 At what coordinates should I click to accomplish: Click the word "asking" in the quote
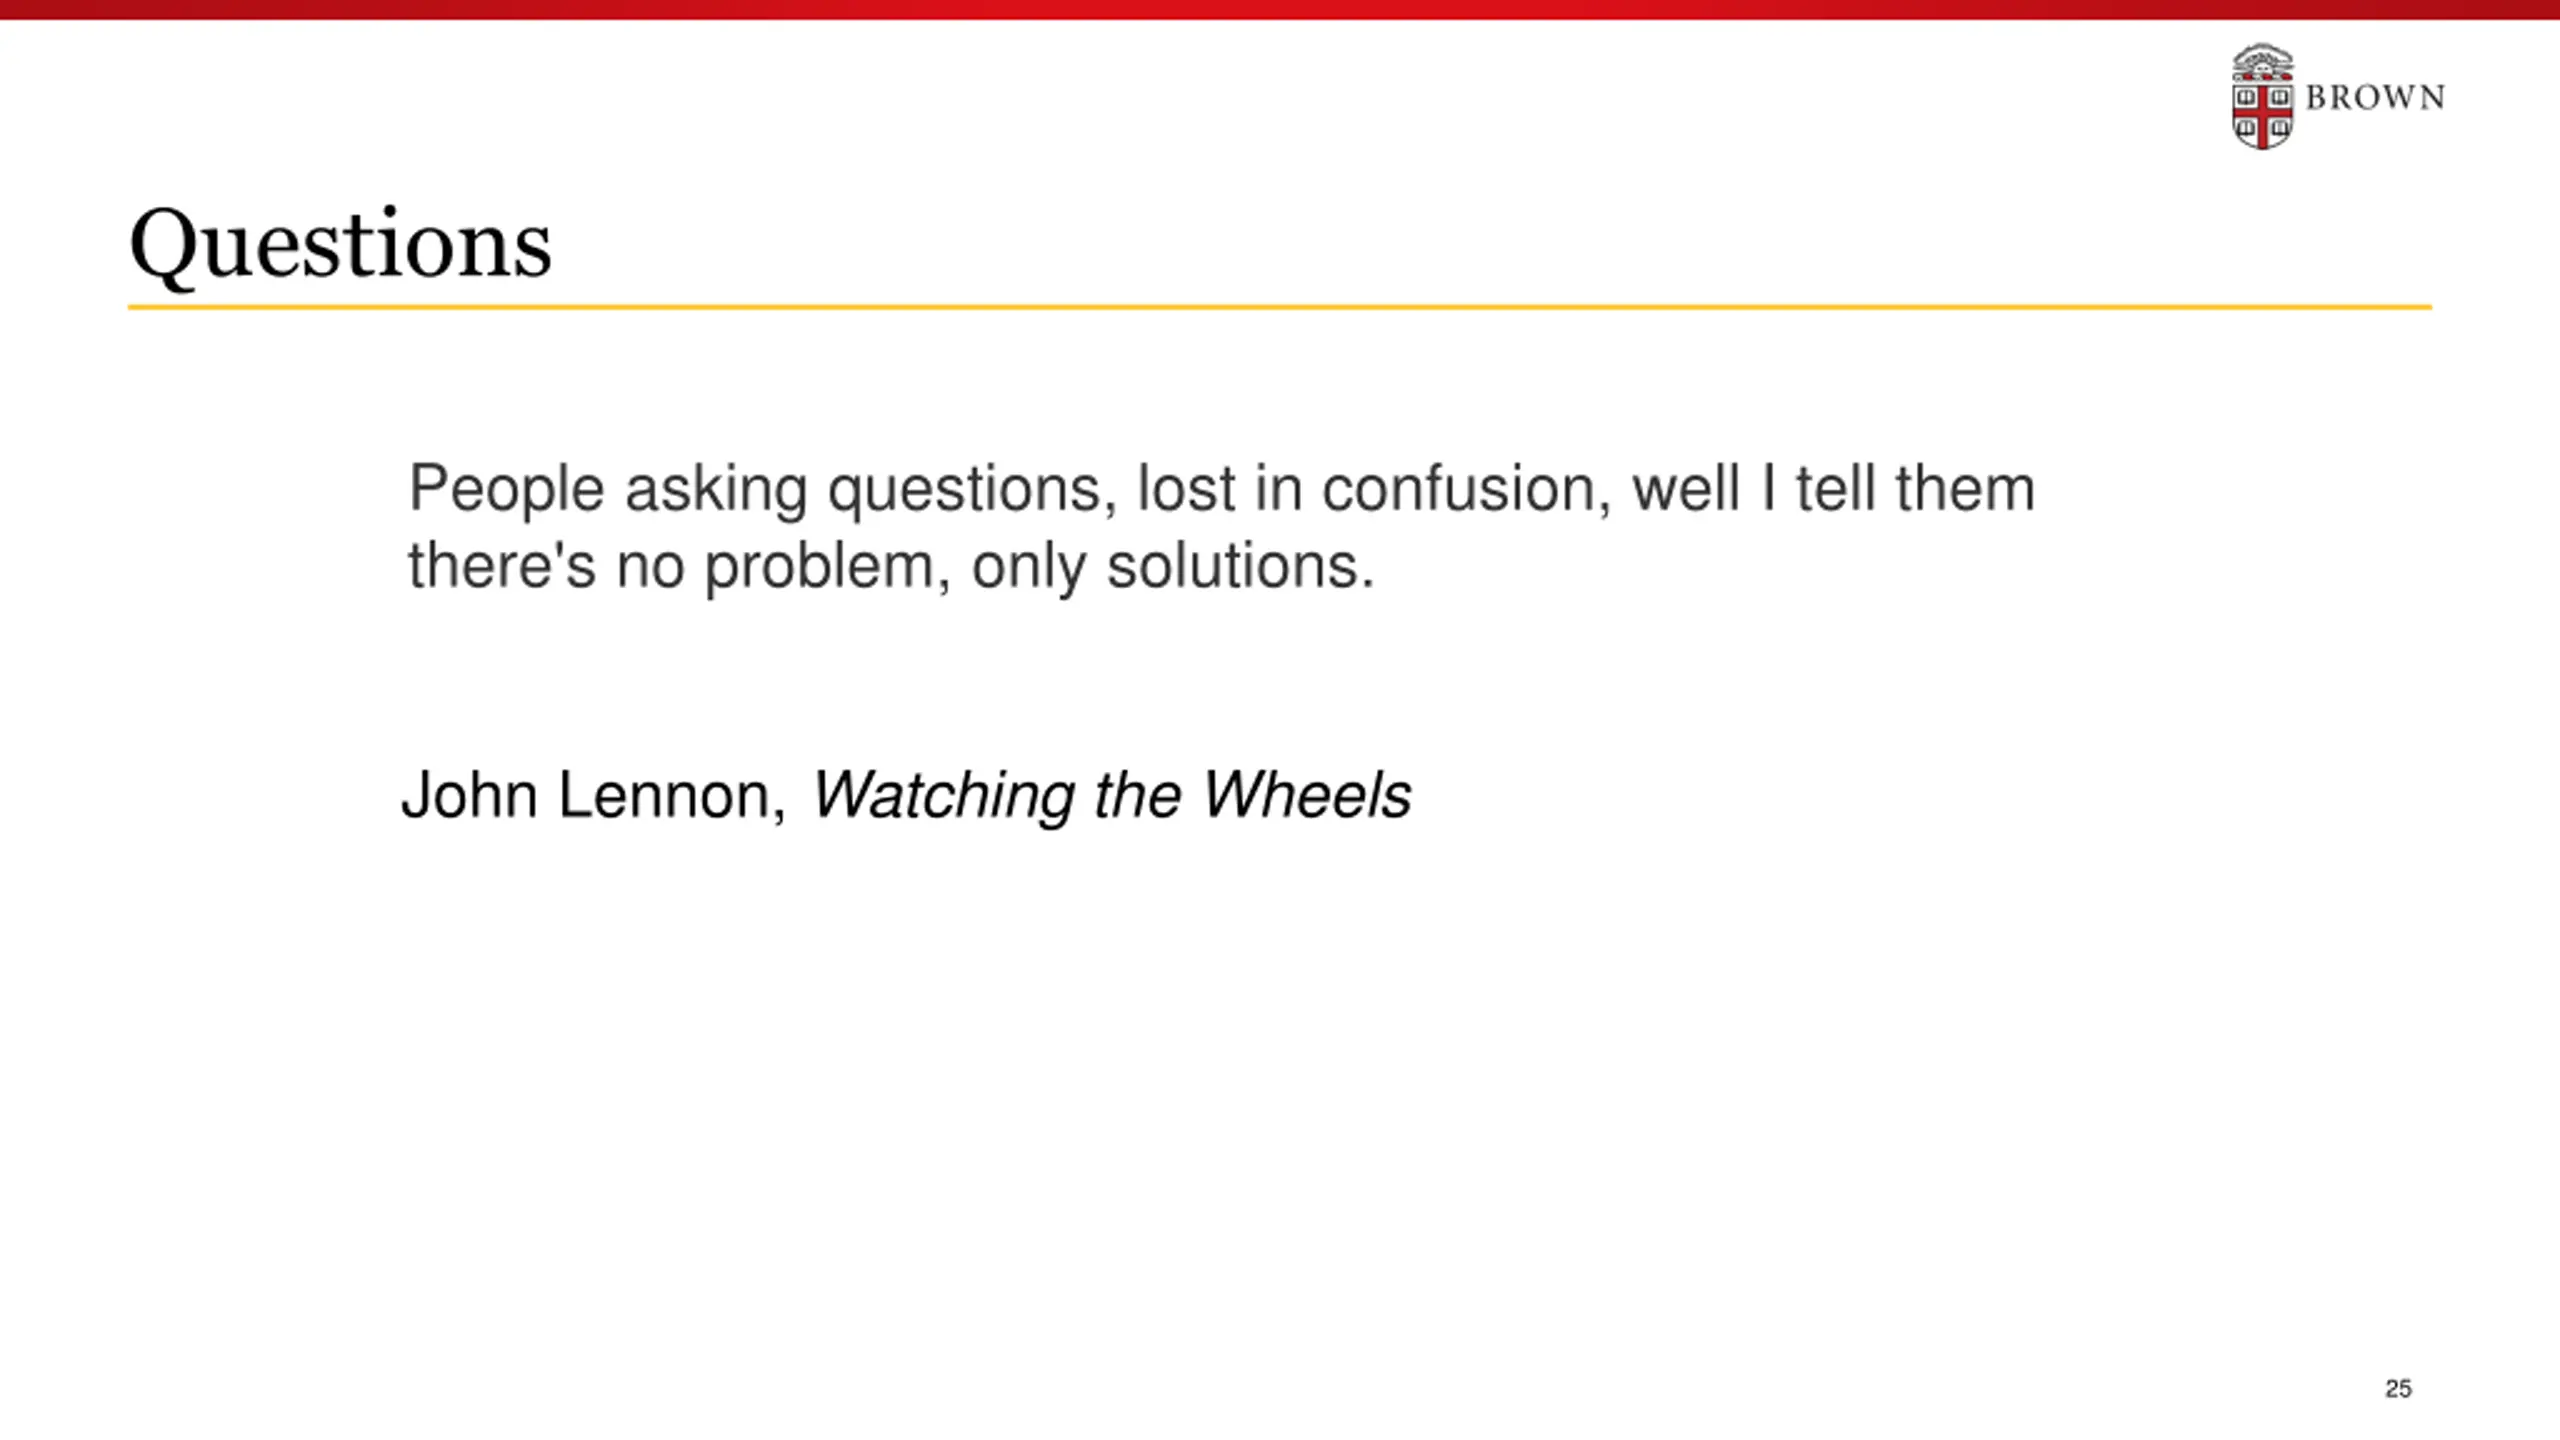715,490
